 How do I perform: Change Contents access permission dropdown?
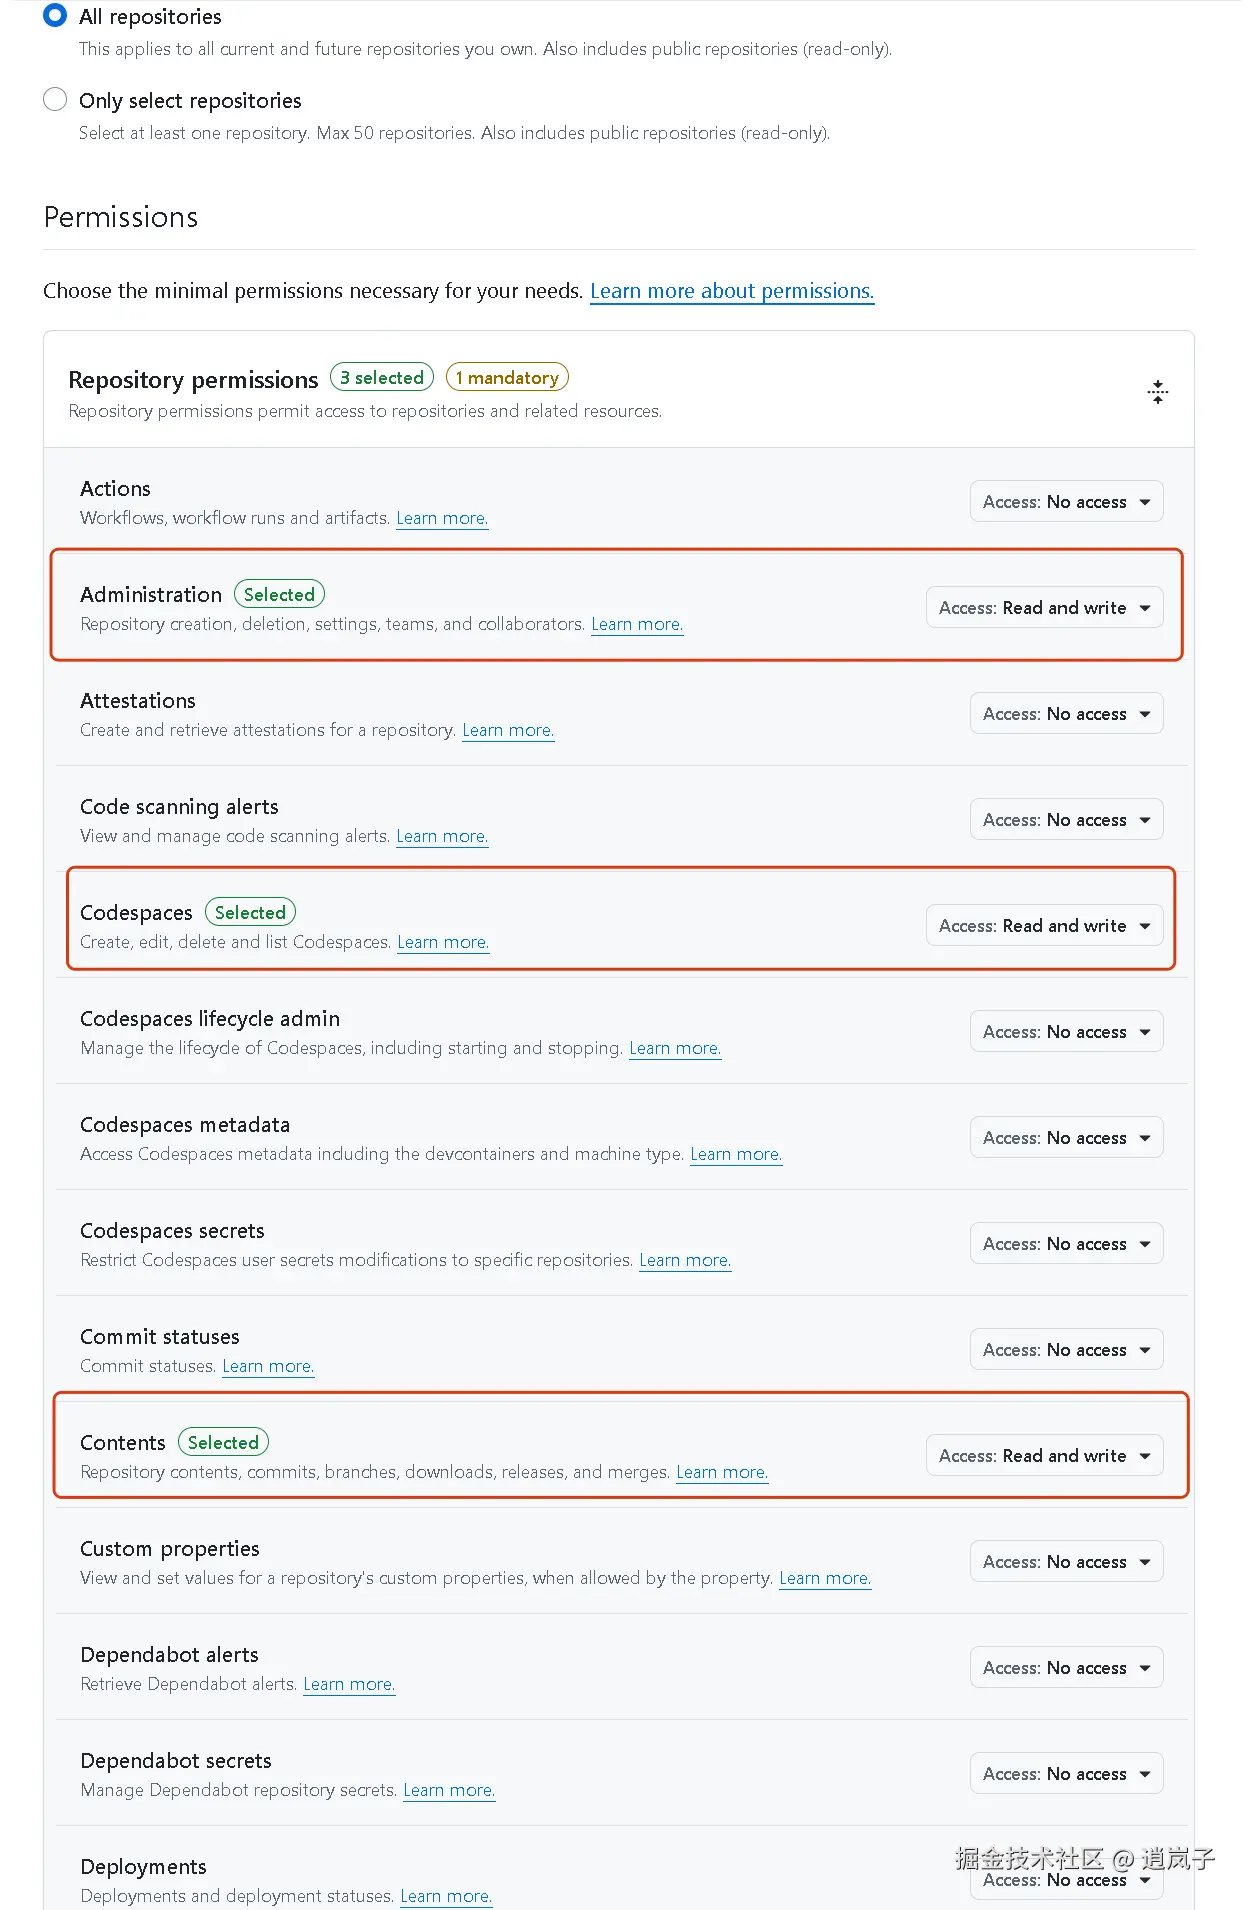coord(1044,1456)
